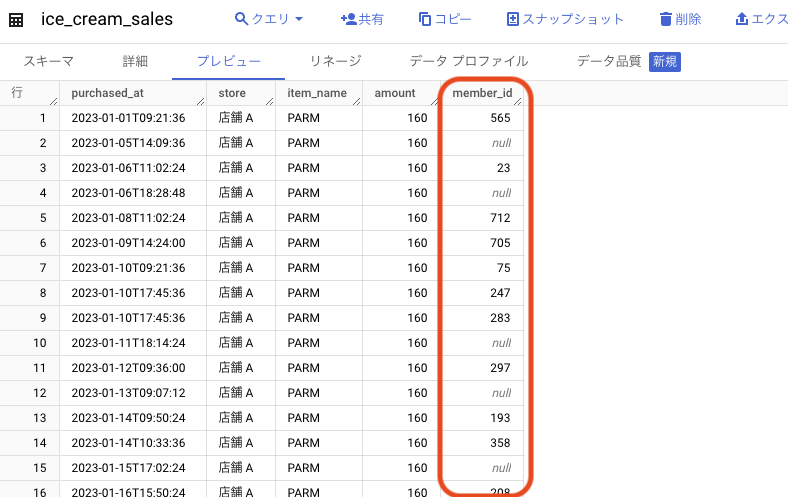Select cell 2023-01-12T09:36:00
The image size is (788, 497).
[128, 368]
